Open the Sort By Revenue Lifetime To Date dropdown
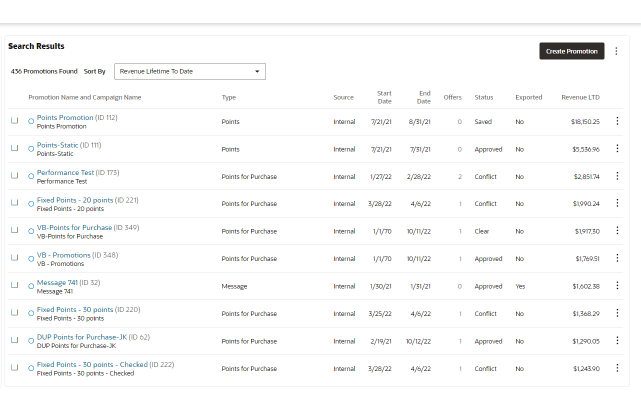The height and width of the screenshot is (398, 641). point(190,72)
